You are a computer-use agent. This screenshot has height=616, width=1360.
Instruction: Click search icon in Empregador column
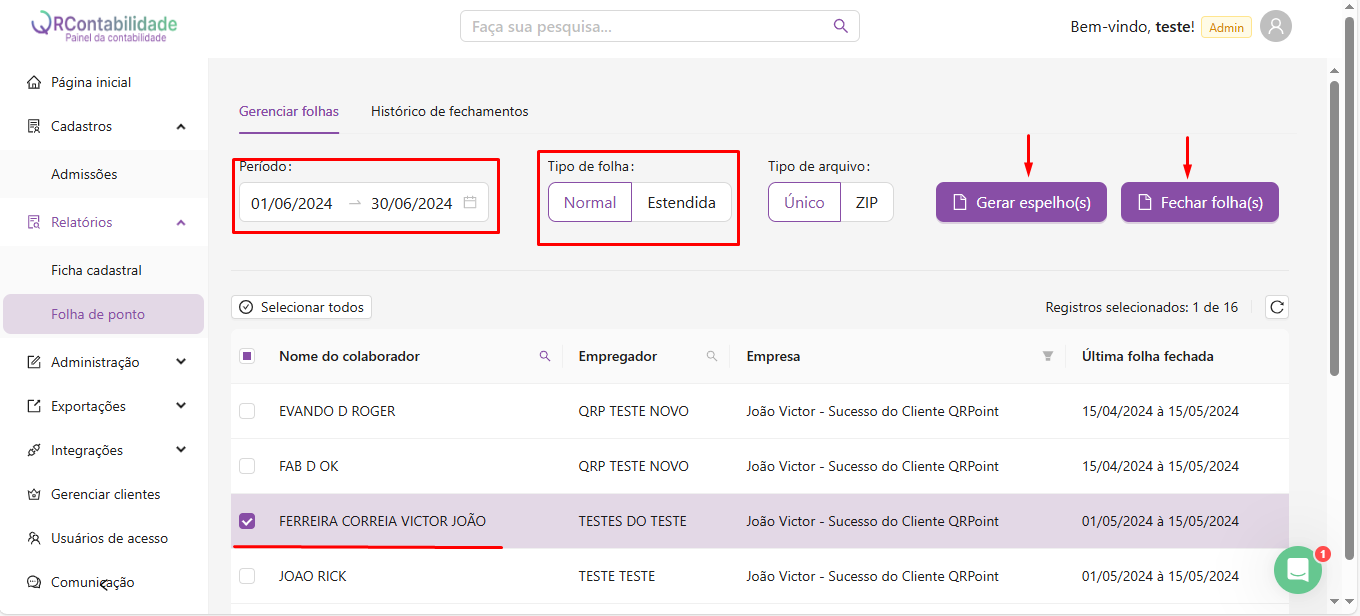click(x=712, y=356)
